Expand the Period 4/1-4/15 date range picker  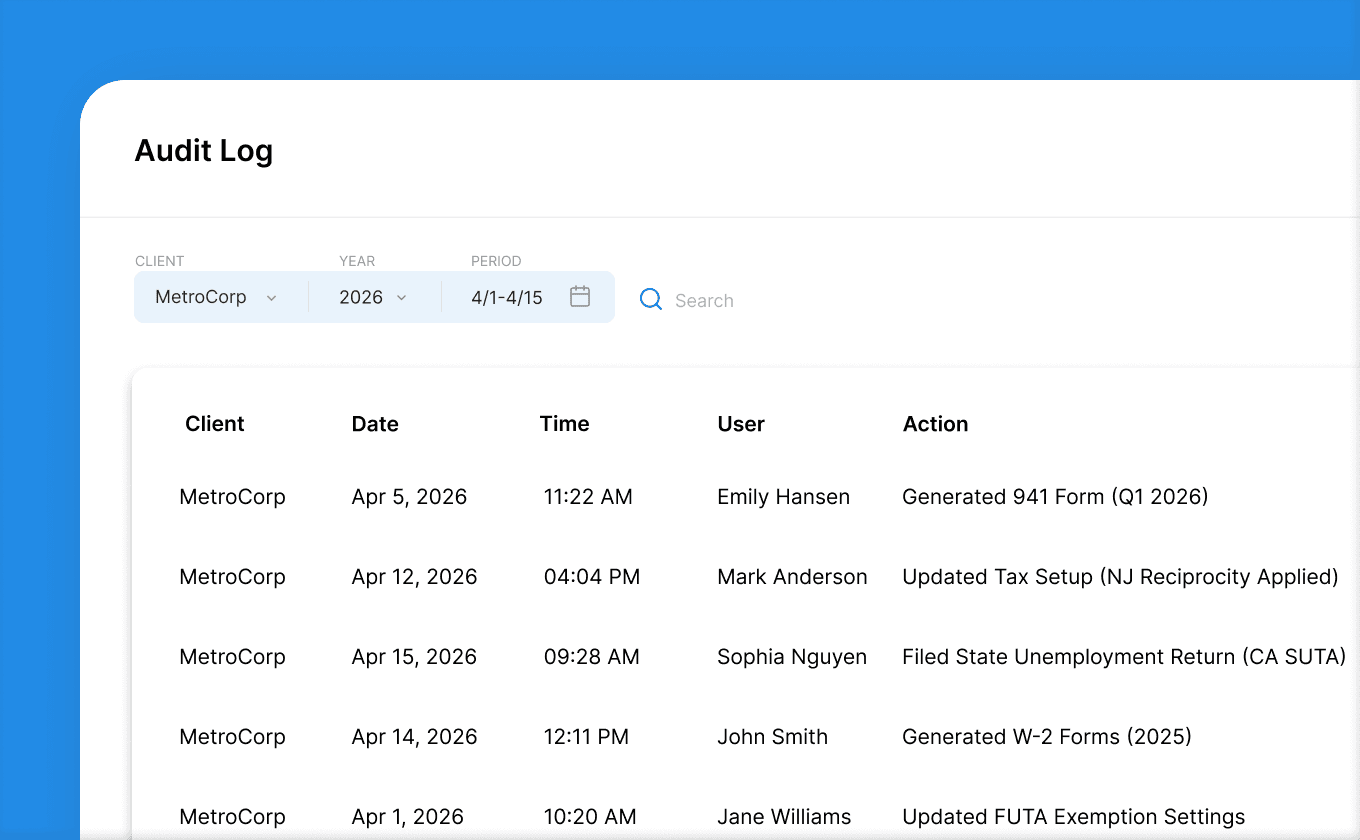507,297
